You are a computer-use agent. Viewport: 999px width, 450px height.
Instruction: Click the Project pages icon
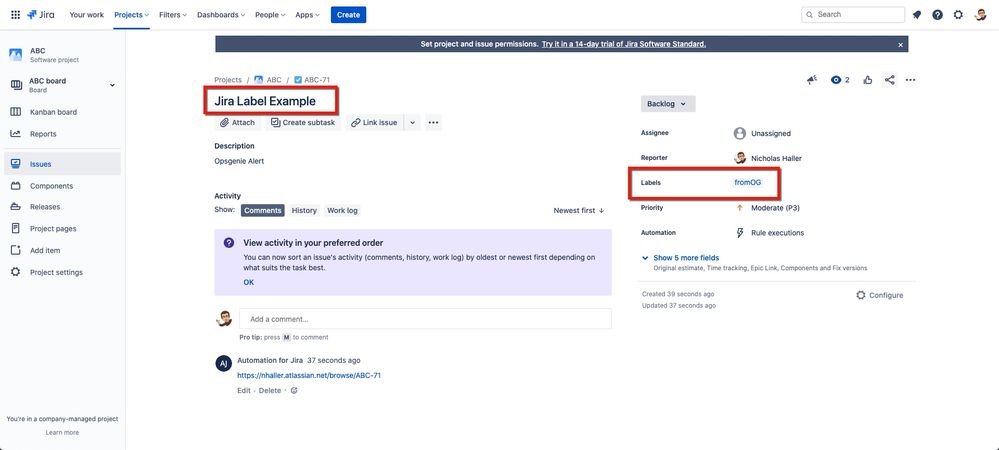coord(16,228)
